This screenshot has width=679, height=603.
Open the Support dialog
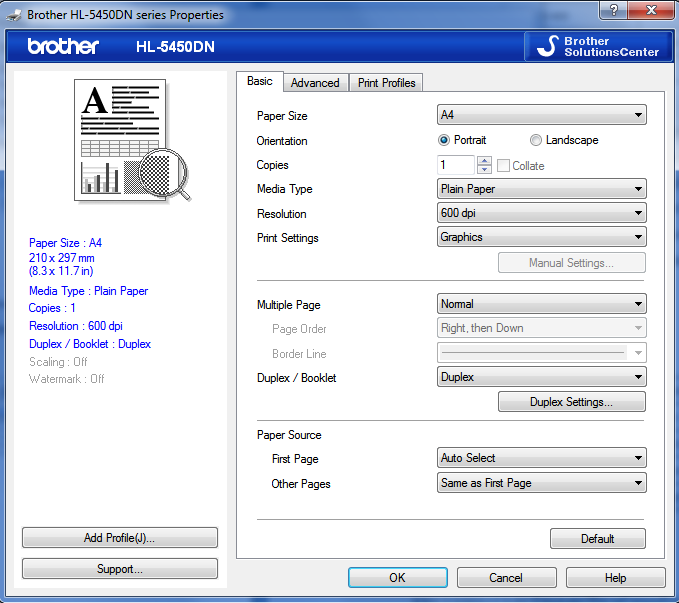120,569
